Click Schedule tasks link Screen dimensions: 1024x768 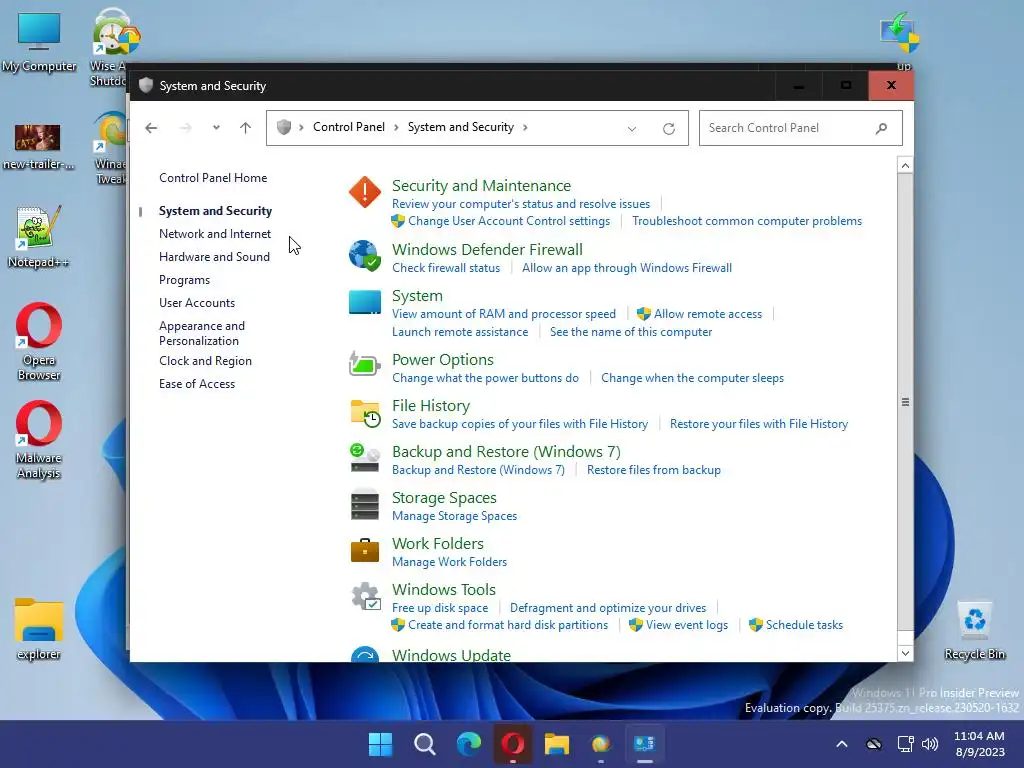804,625
